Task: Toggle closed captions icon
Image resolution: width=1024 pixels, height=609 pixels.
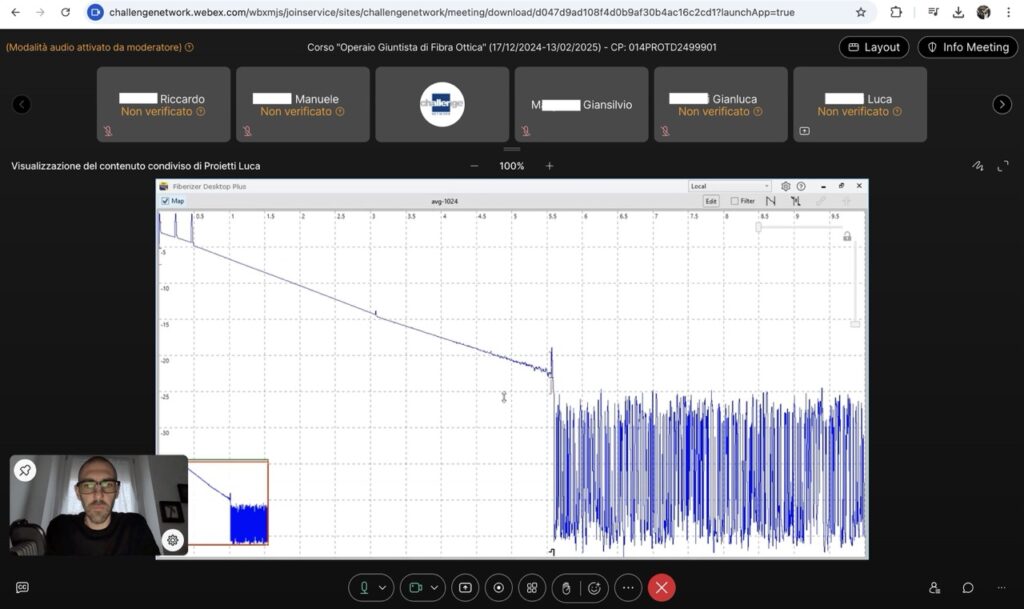Action: pyautogui.click(x=22, y=588)
